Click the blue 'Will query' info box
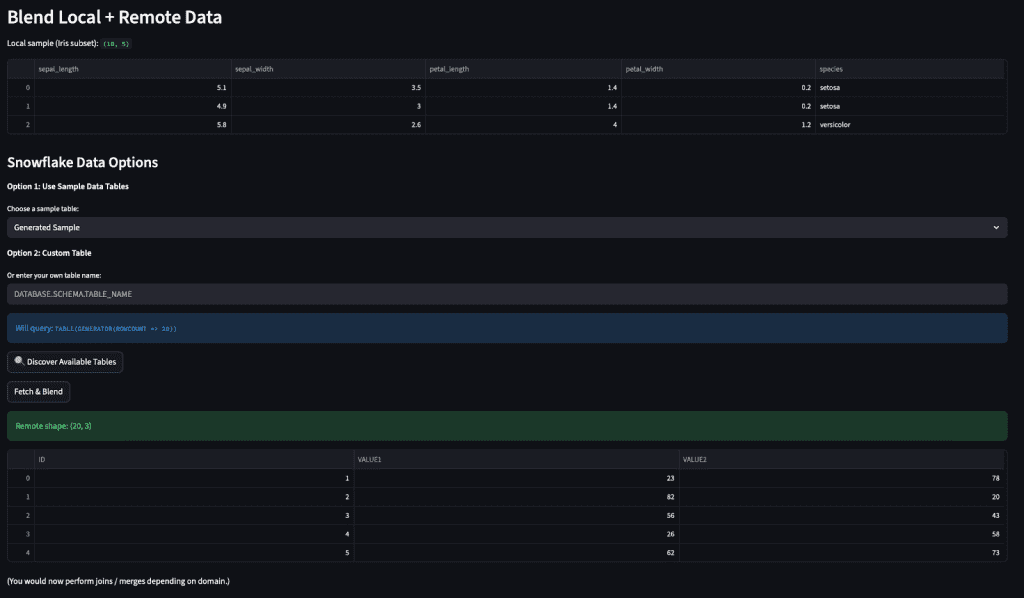1024x598 pixels. coord(506,328)
